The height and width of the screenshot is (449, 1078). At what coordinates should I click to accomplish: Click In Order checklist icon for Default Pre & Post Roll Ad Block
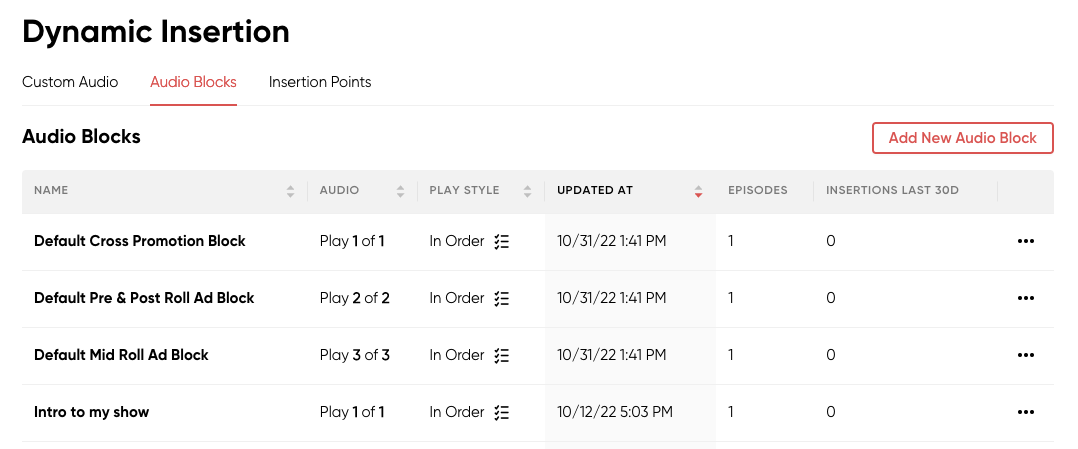click(502, 298)
